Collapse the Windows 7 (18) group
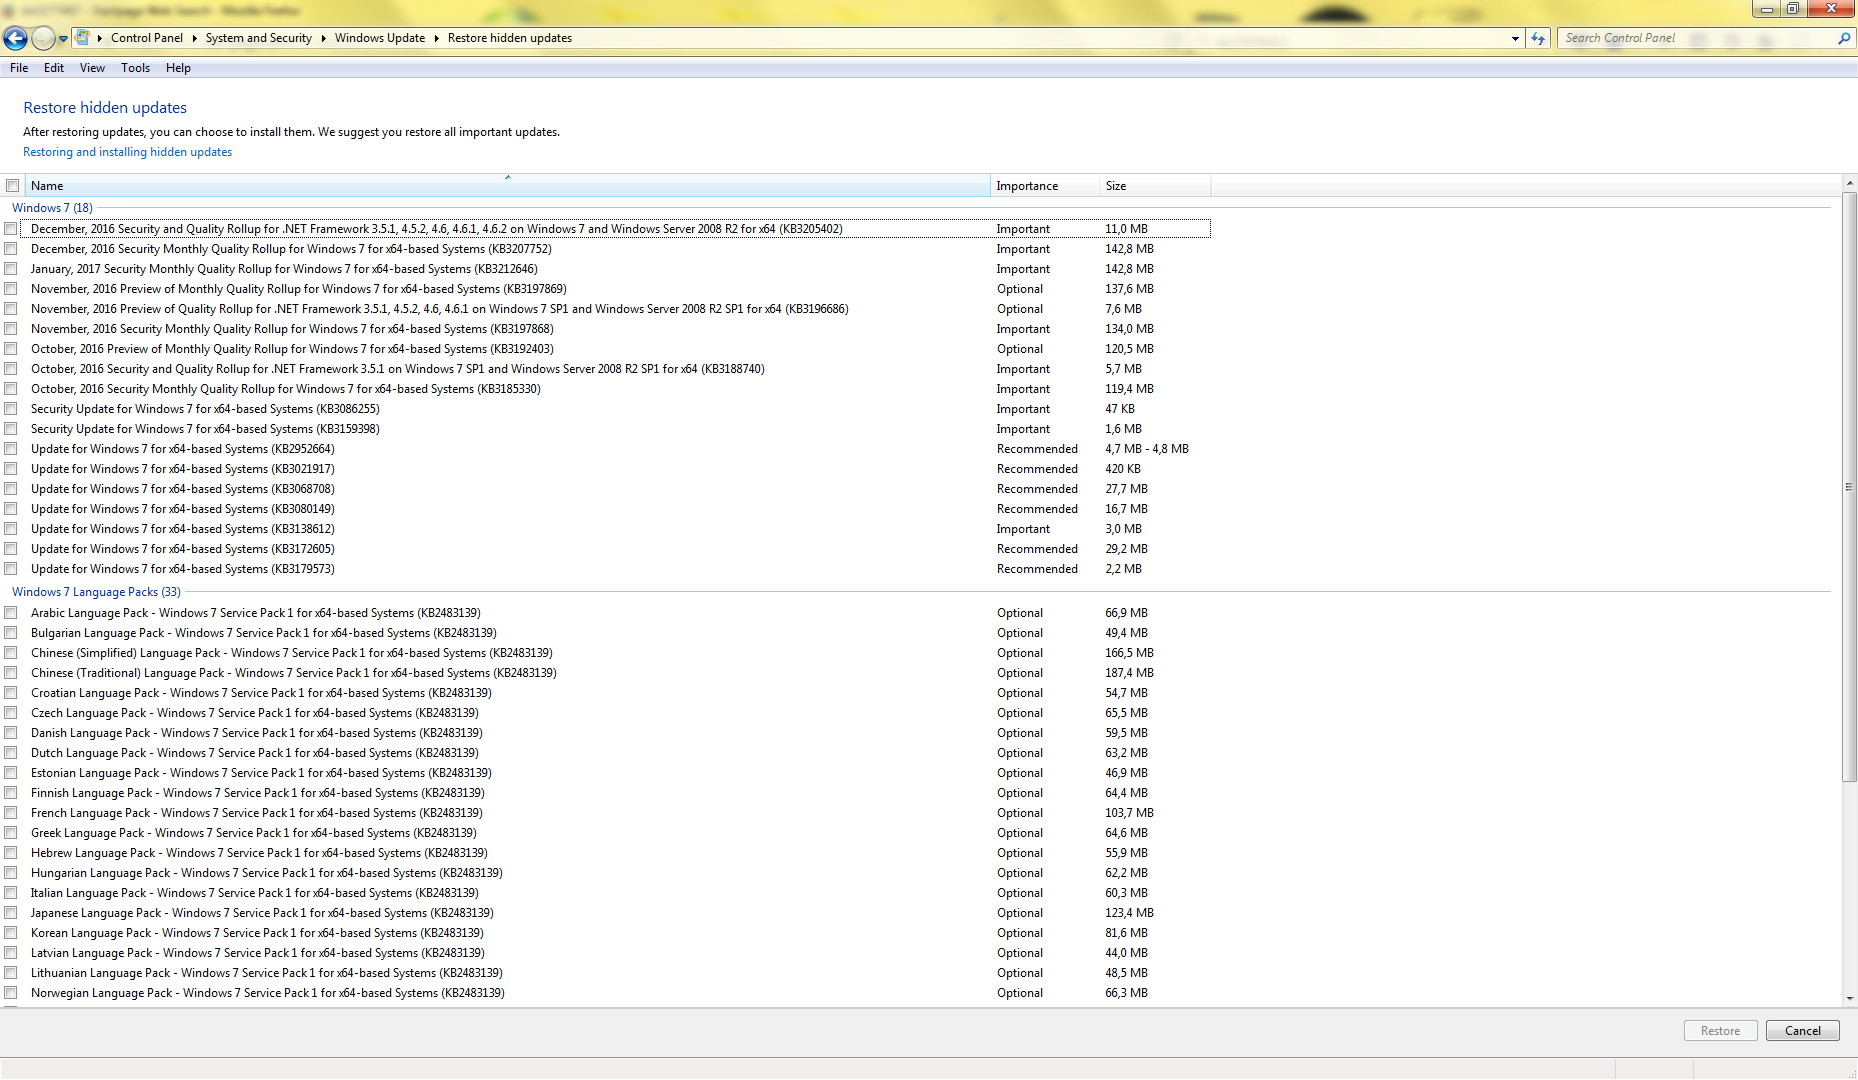This screenshot has width=1858, height=1080. 52,208
